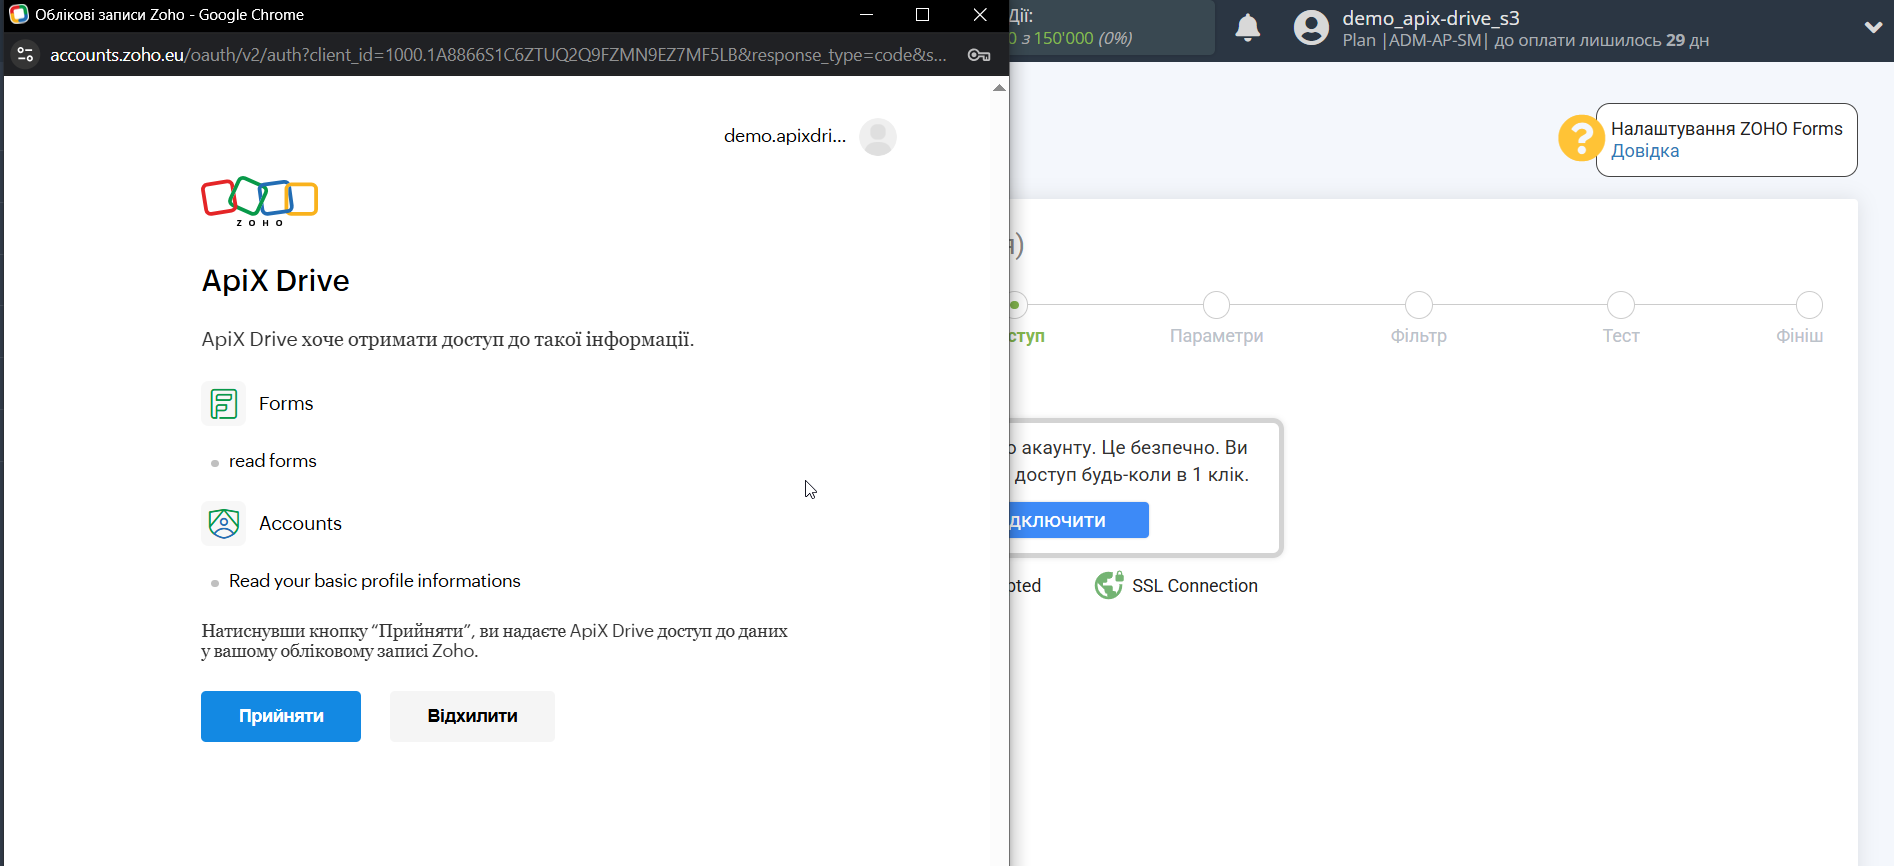The image size is (1894, 866).
Task: Click Read your basic profile informations text
Action: pyautogui.click(x=375, y=581)
